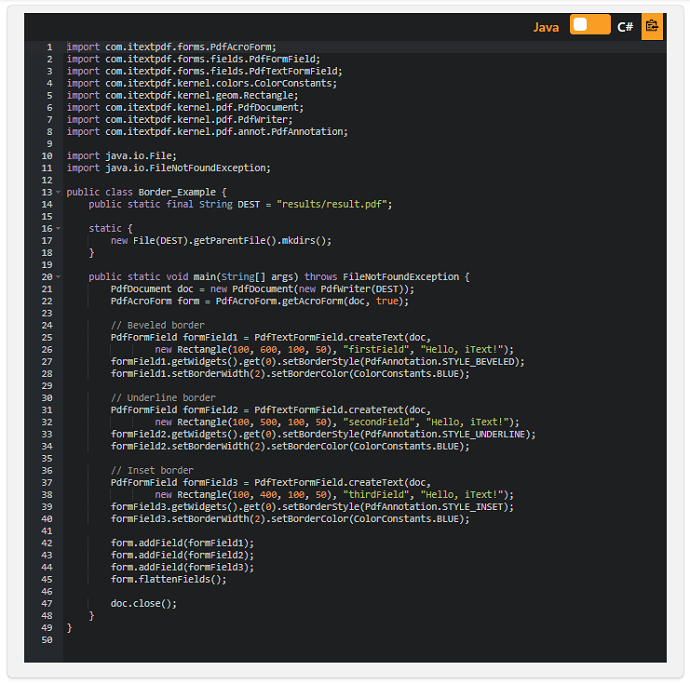Select the Java language label
The height and width of the screenshot is (684, 690).
(546, 27)
